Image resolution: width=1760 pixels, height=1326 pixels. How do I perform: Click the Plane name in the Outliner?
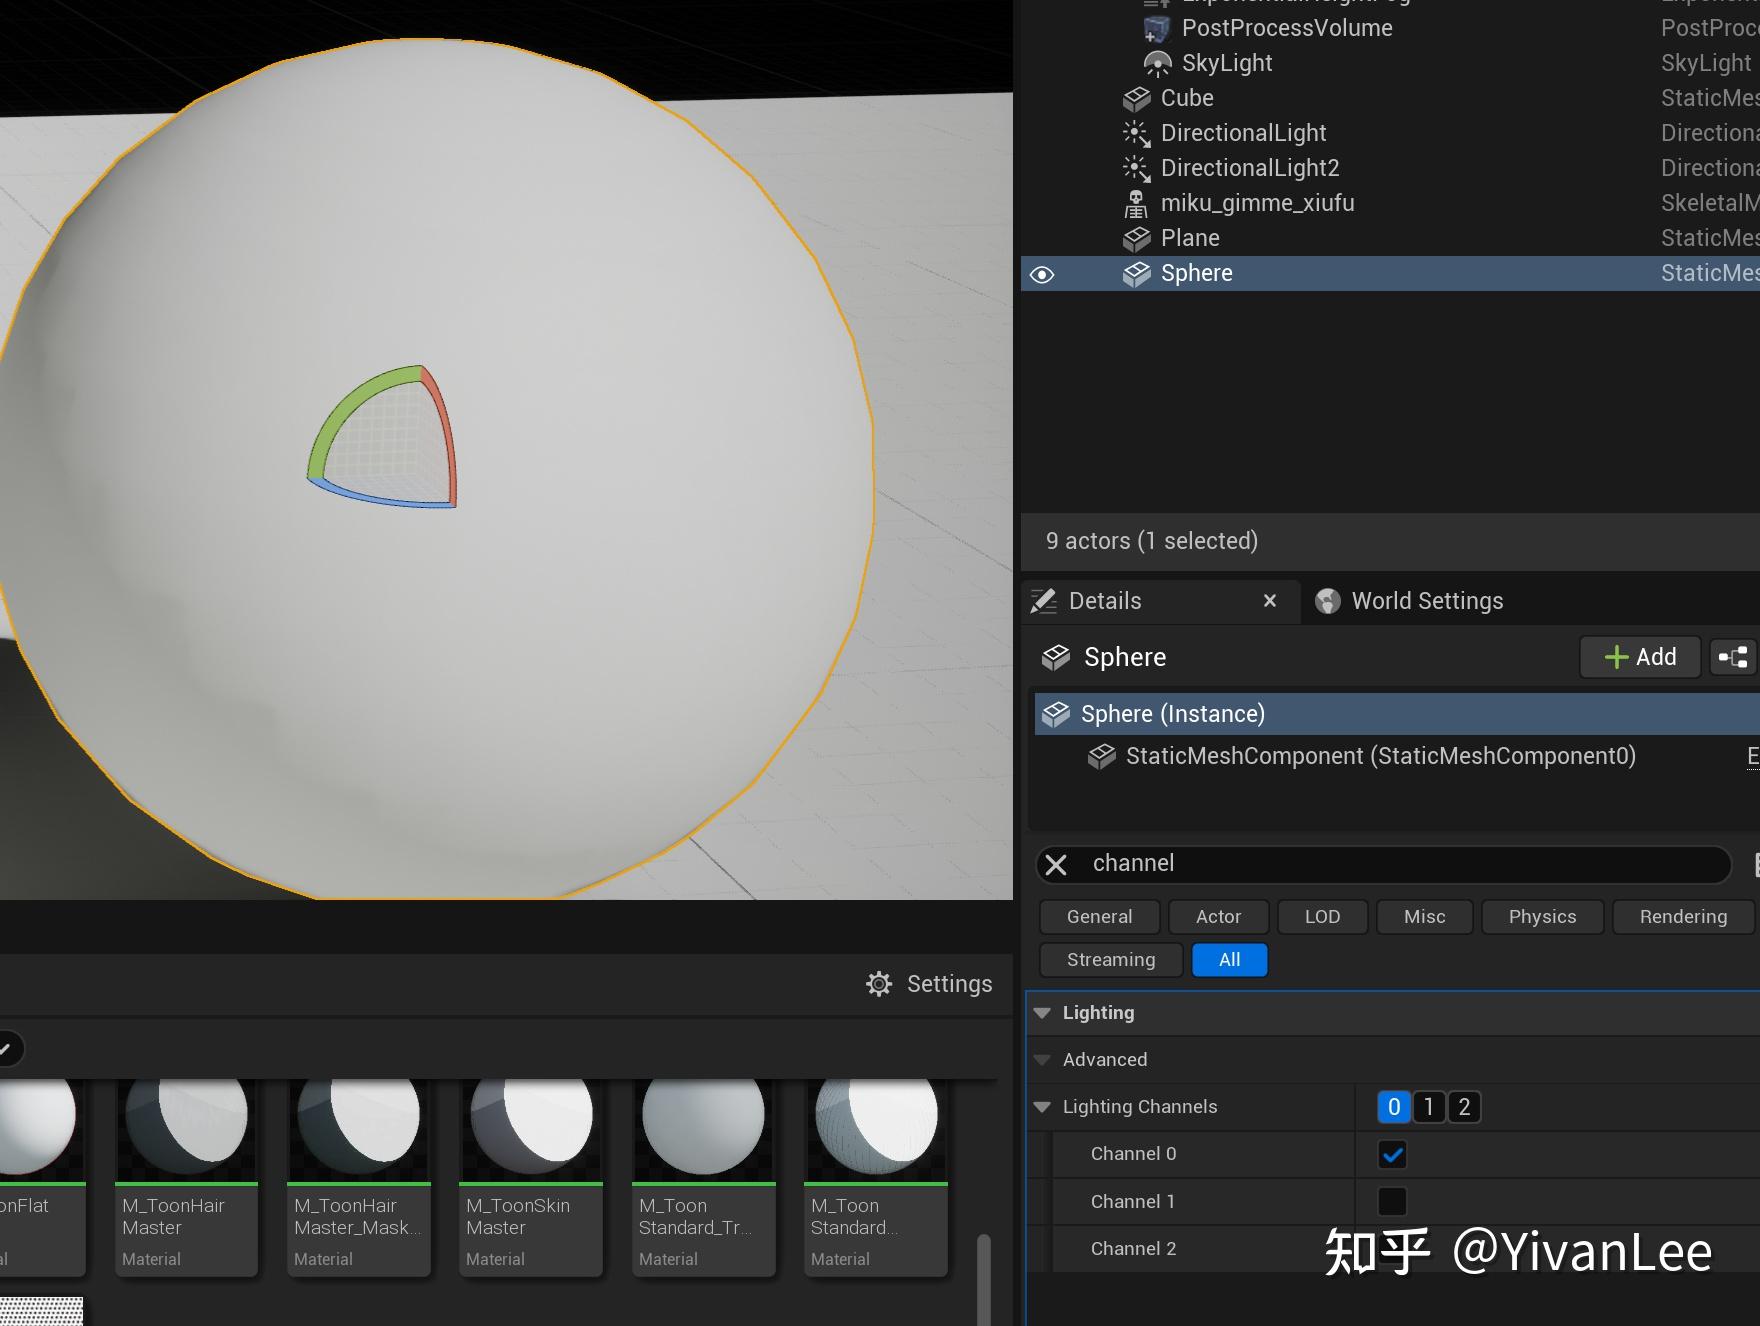pyautogui.click(x=1190, y=239)
